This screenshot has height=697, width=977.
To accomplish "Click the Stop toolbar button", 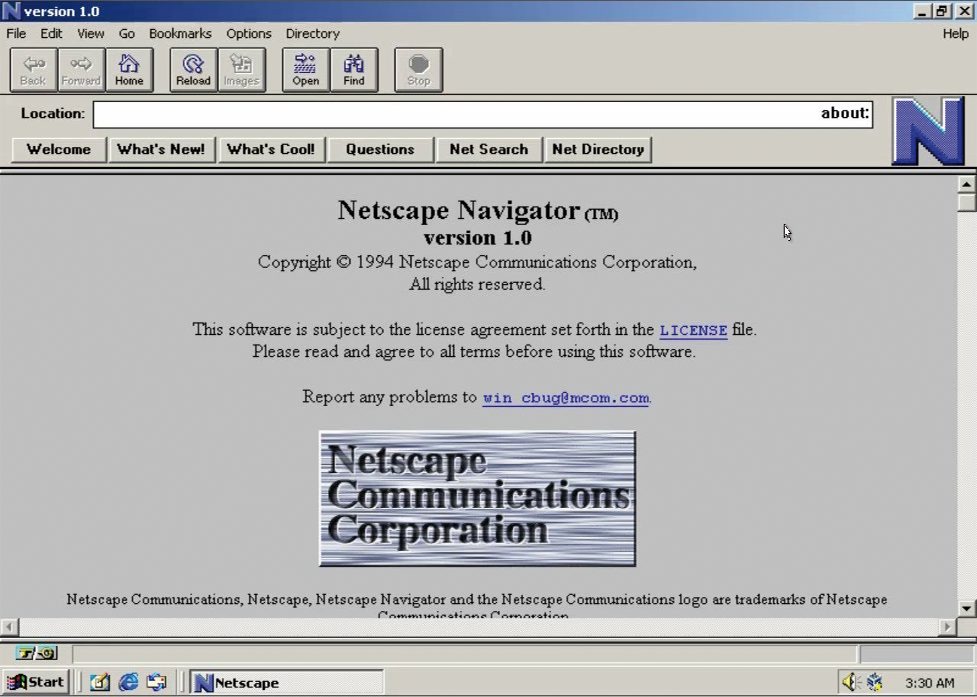I will click(419, 70).
